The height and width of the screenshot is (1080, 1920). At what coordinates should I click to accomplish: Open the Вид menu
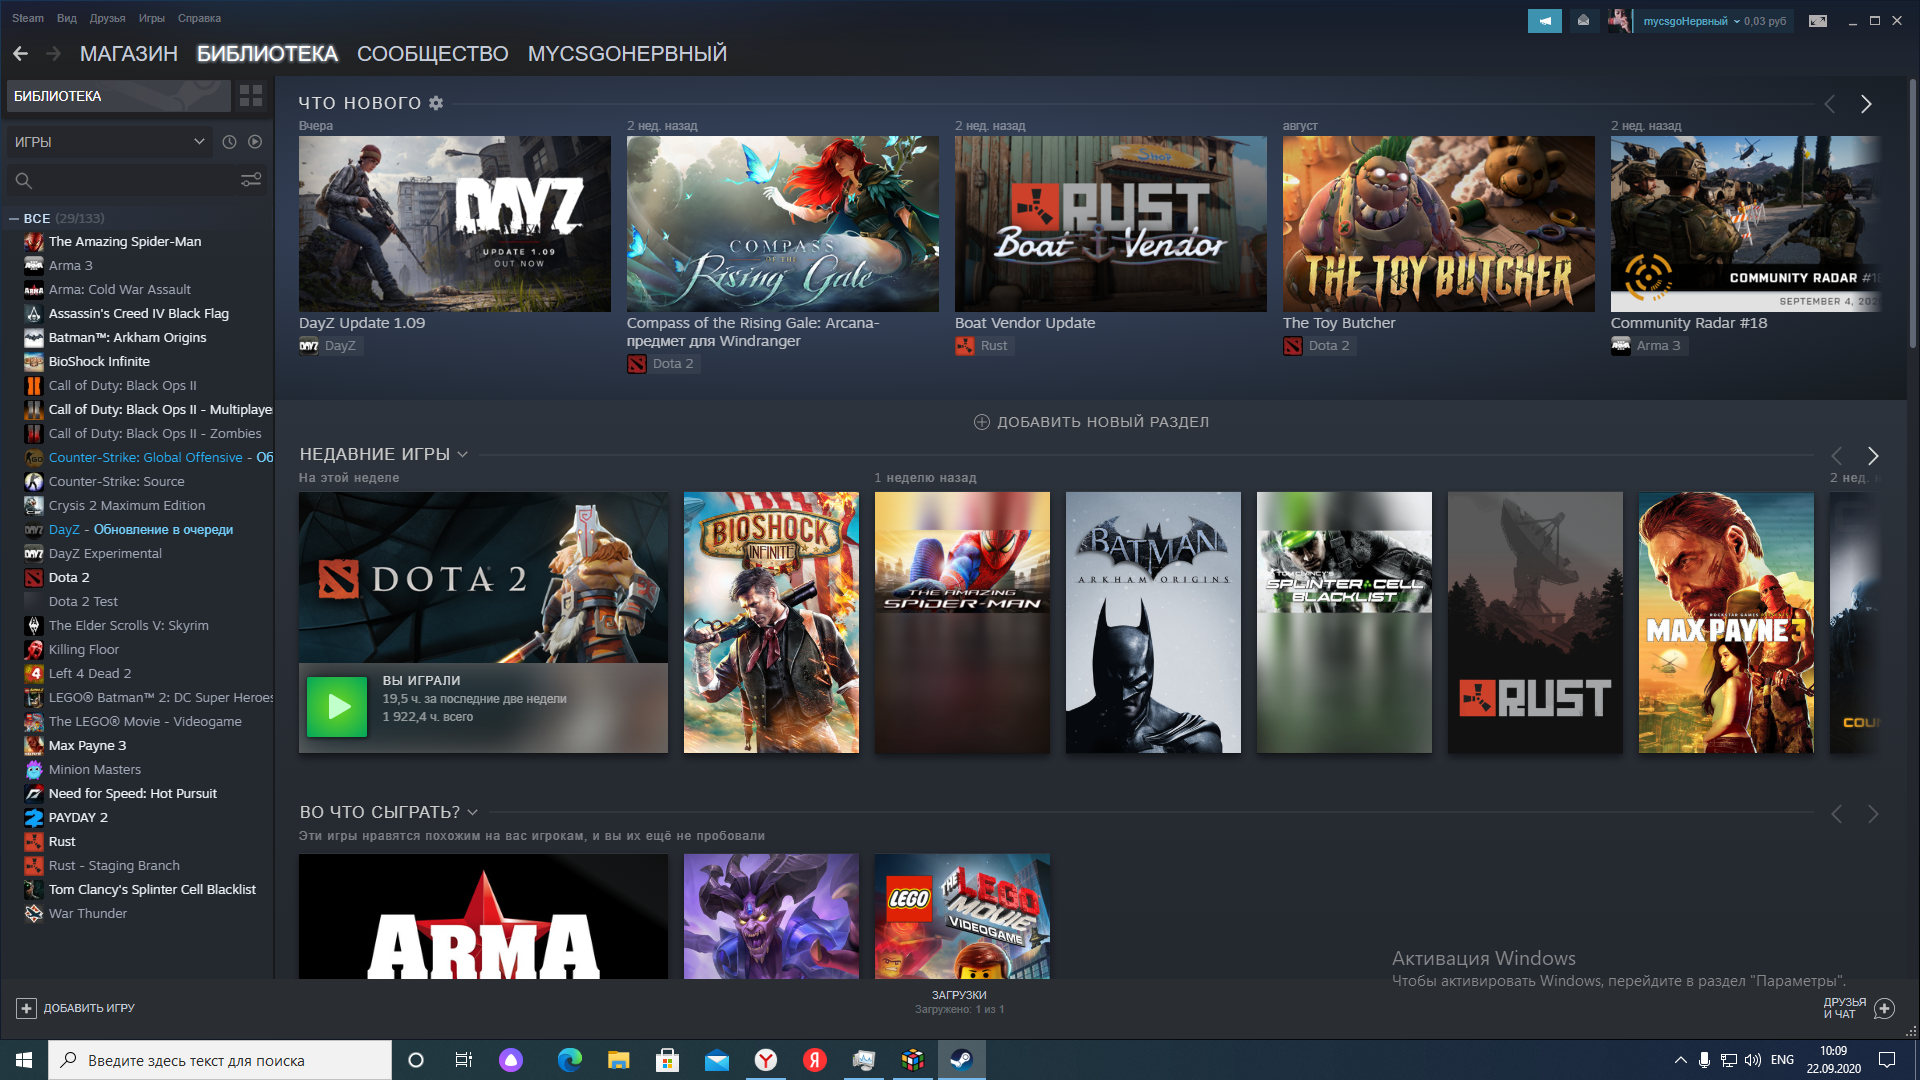pos(67,18)
